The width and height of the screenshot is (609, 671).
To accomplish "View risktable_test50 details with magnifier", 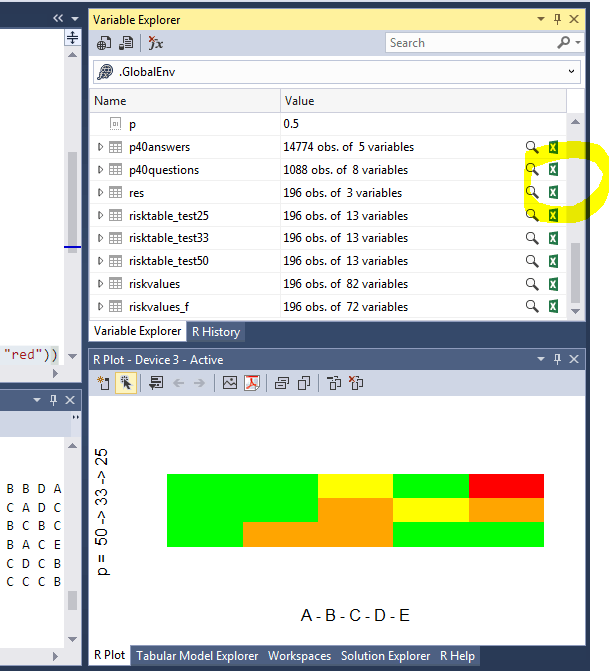I will tap(532, 261).
